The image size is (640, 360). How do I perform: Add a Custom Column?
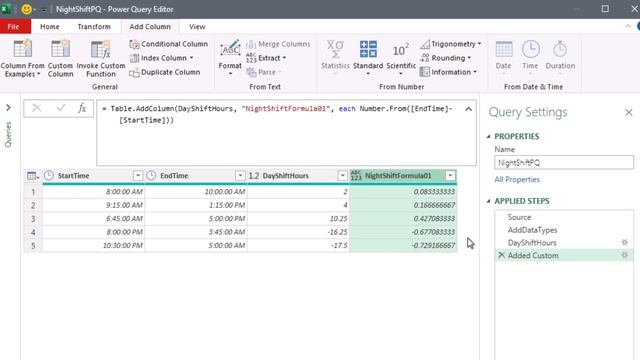click(60, 58)
